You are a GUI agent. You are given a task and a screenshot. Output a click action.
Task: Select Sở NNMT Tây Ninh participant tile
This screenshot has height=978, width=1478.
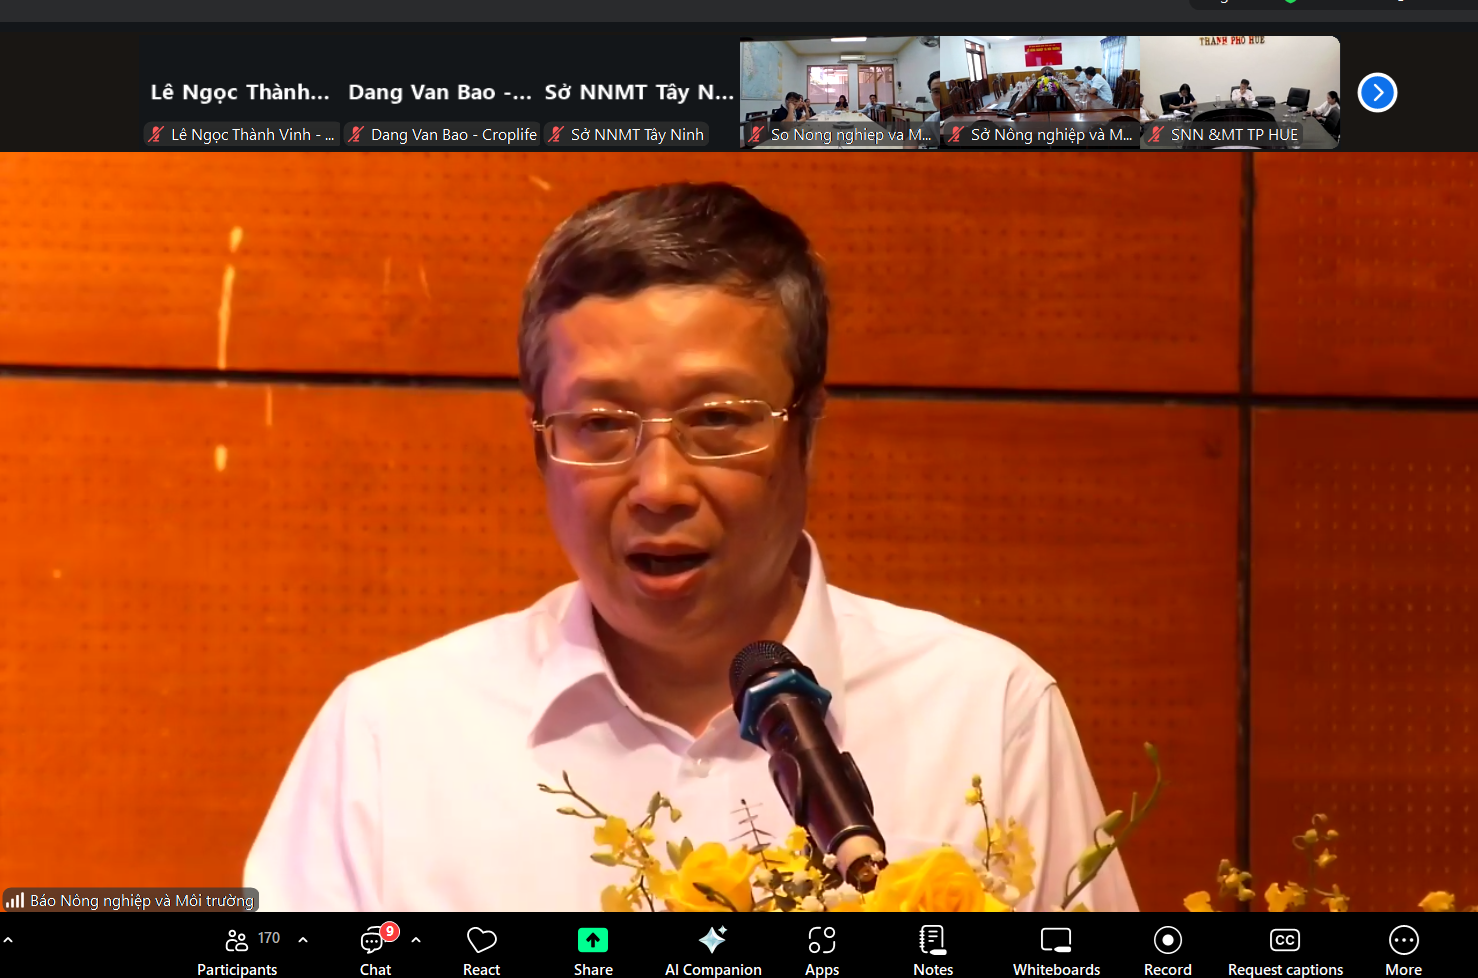639,93
